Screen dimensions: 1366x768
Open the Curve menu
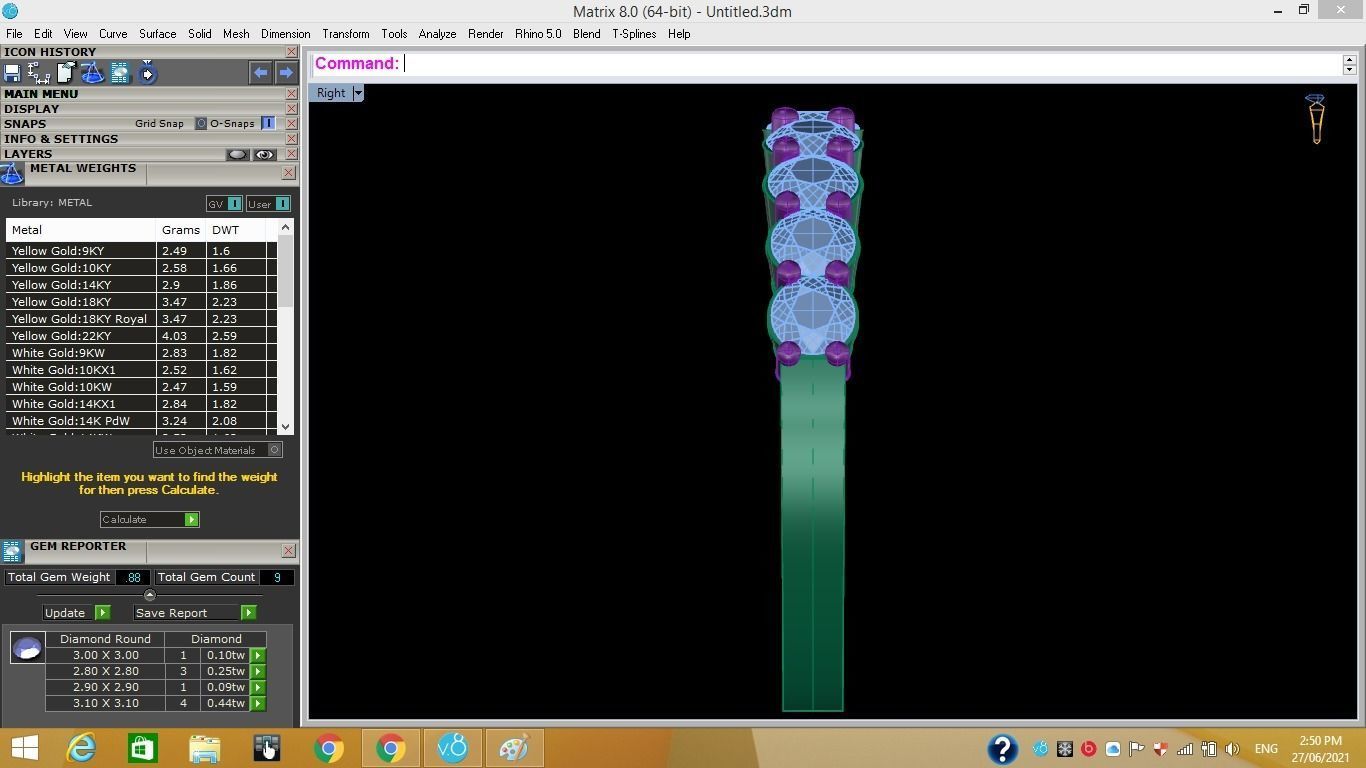[112, 34]
